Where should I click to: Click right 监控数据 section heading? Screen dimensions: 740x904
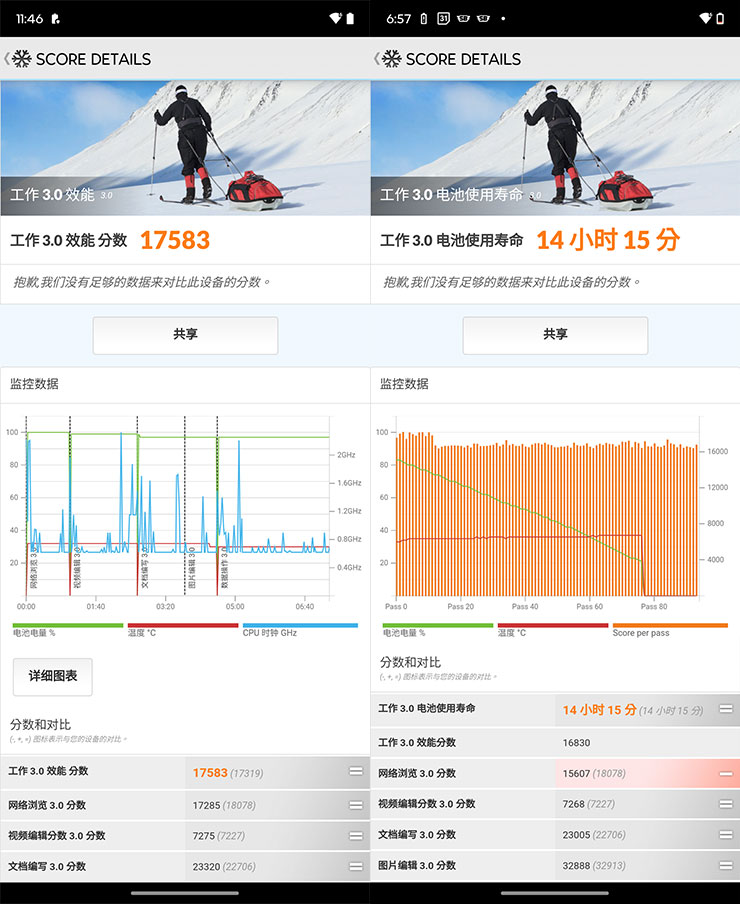point(404,384)
